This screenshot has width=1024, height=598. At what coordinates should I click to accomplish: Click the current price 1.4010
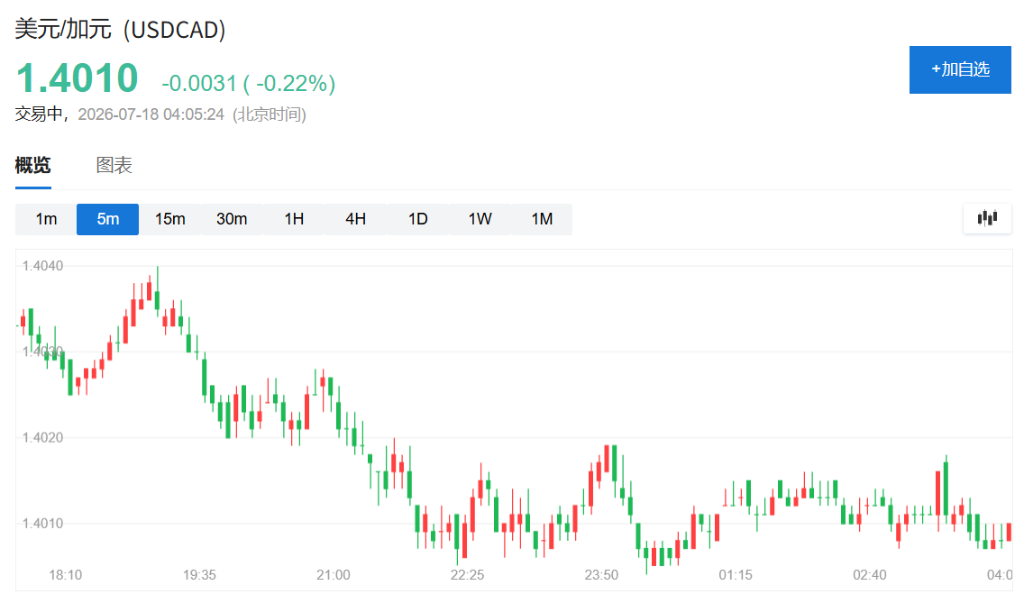click(x=77, y=78)
